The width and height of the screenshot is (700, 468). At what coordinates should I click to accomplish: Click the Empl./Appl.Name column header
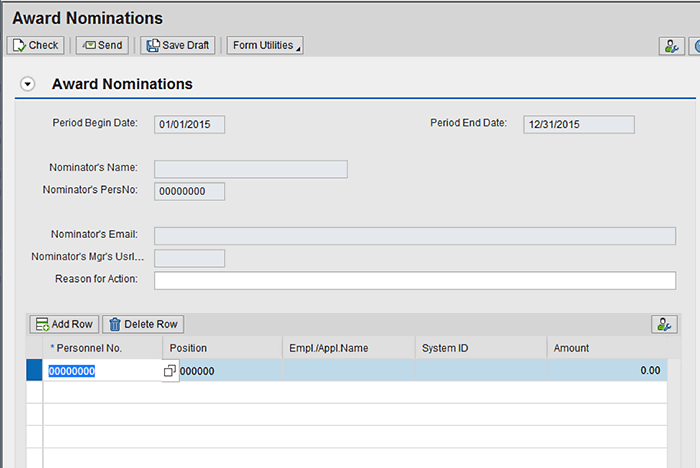coord(348,348)
